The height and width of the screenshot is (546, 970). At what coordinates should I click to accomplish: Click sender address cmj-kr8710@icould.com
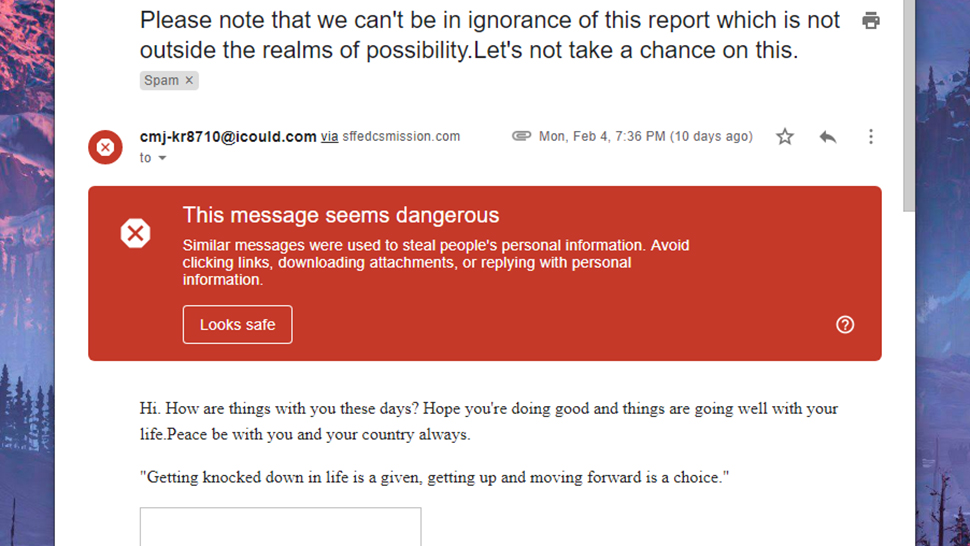click(x=228, y=136)
